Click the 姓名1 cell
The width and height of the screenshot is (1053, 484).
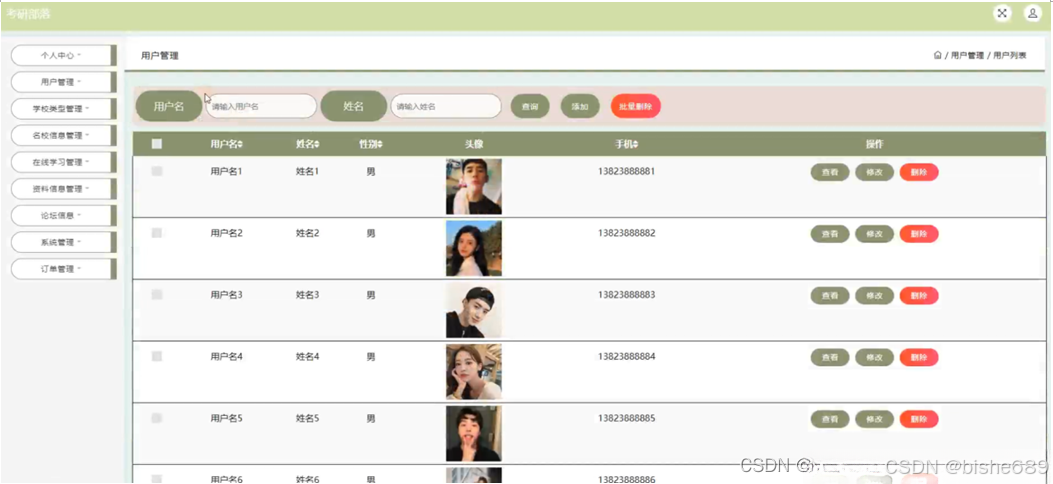pyautogui.click(x=308, y=171)
